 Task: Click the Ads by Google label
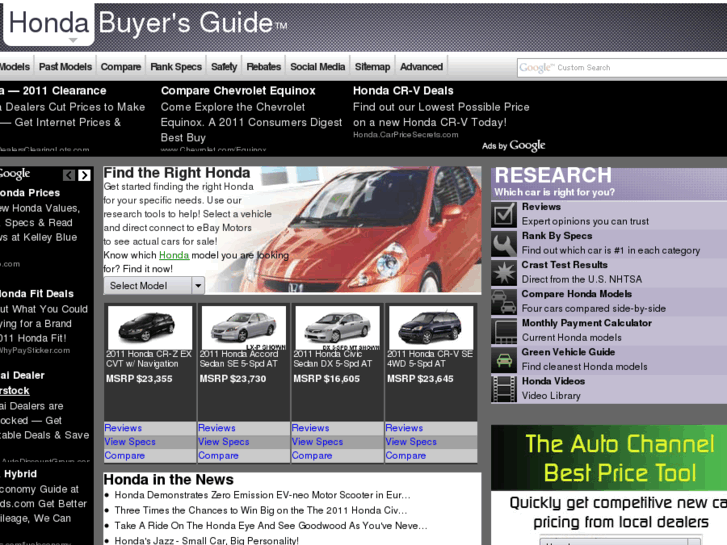[x=514, y=146]
